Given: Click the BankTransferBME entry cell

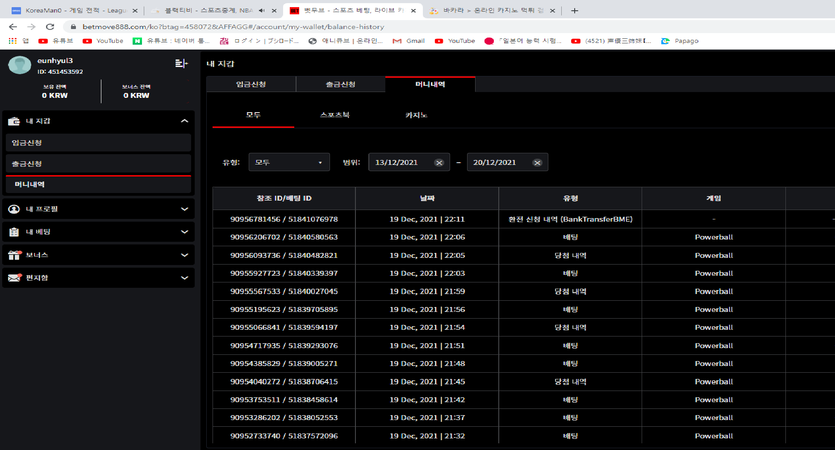Looking at the screenshot, I should (x=570, y=219).
